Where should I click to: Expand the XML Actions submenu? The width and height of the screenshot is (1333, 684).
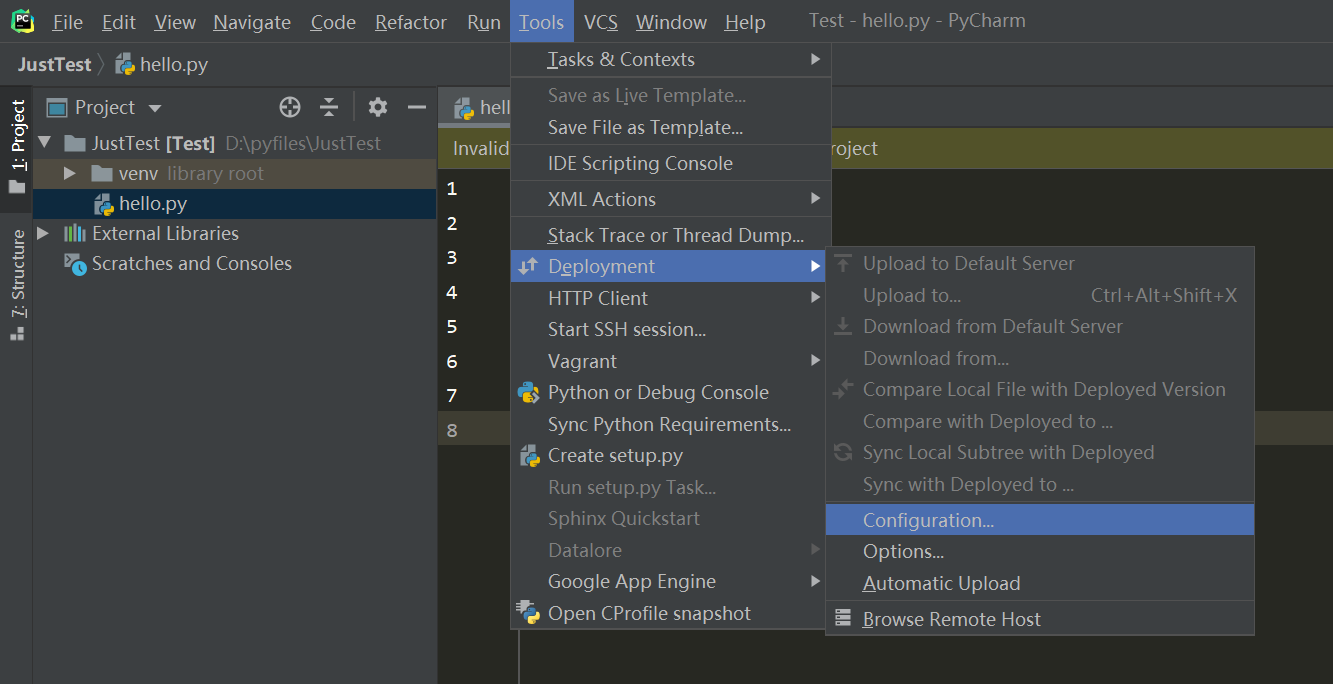coord(816,199)
